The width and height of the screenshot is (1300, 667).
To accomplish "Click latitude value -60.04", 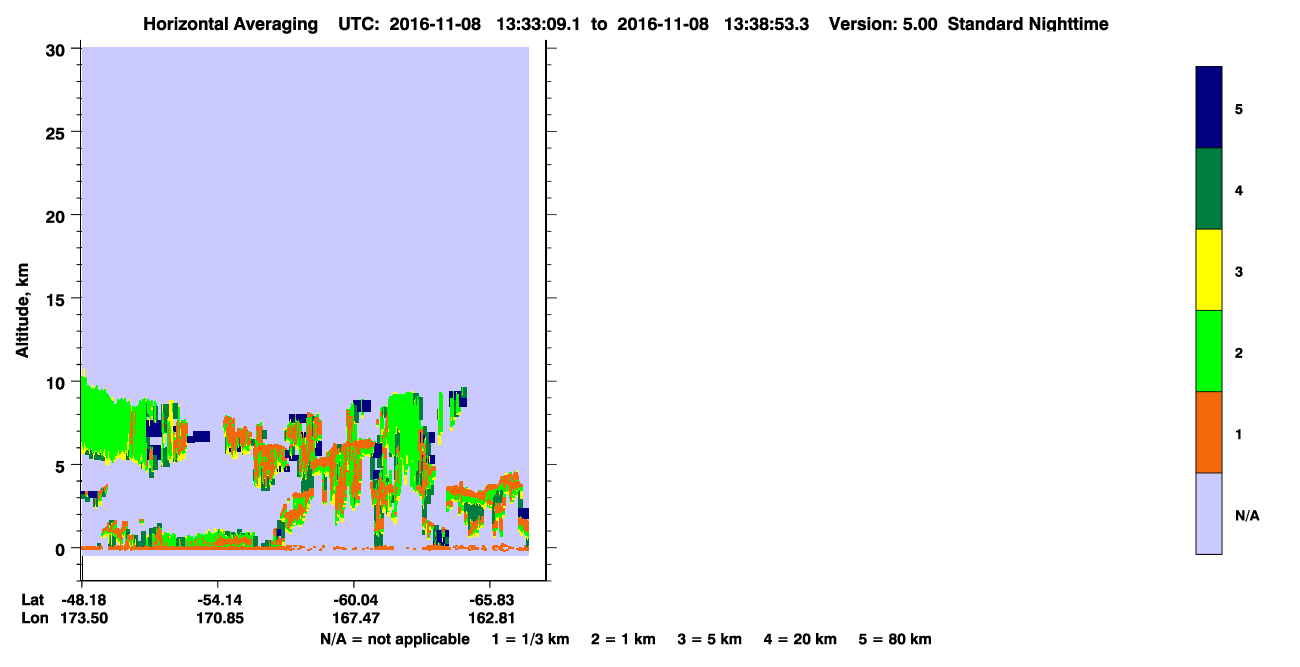I will pos(354,600).
